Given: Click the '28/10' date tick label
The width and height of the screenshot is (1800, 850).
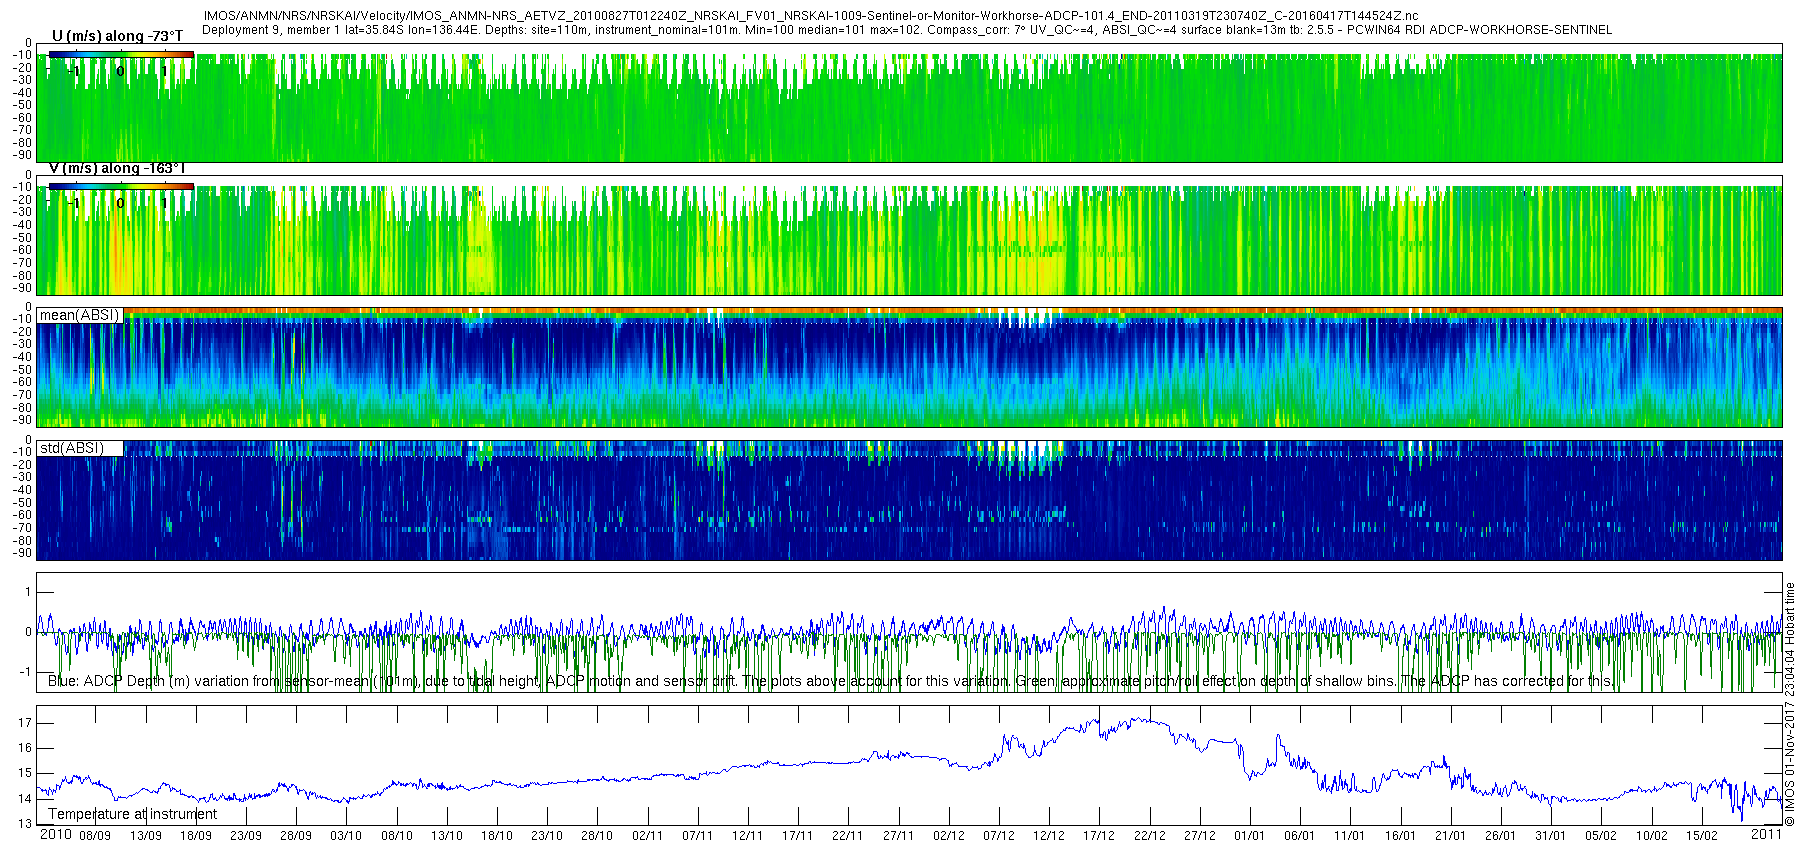Looking at the screenshot, I should tap(597, 836).
